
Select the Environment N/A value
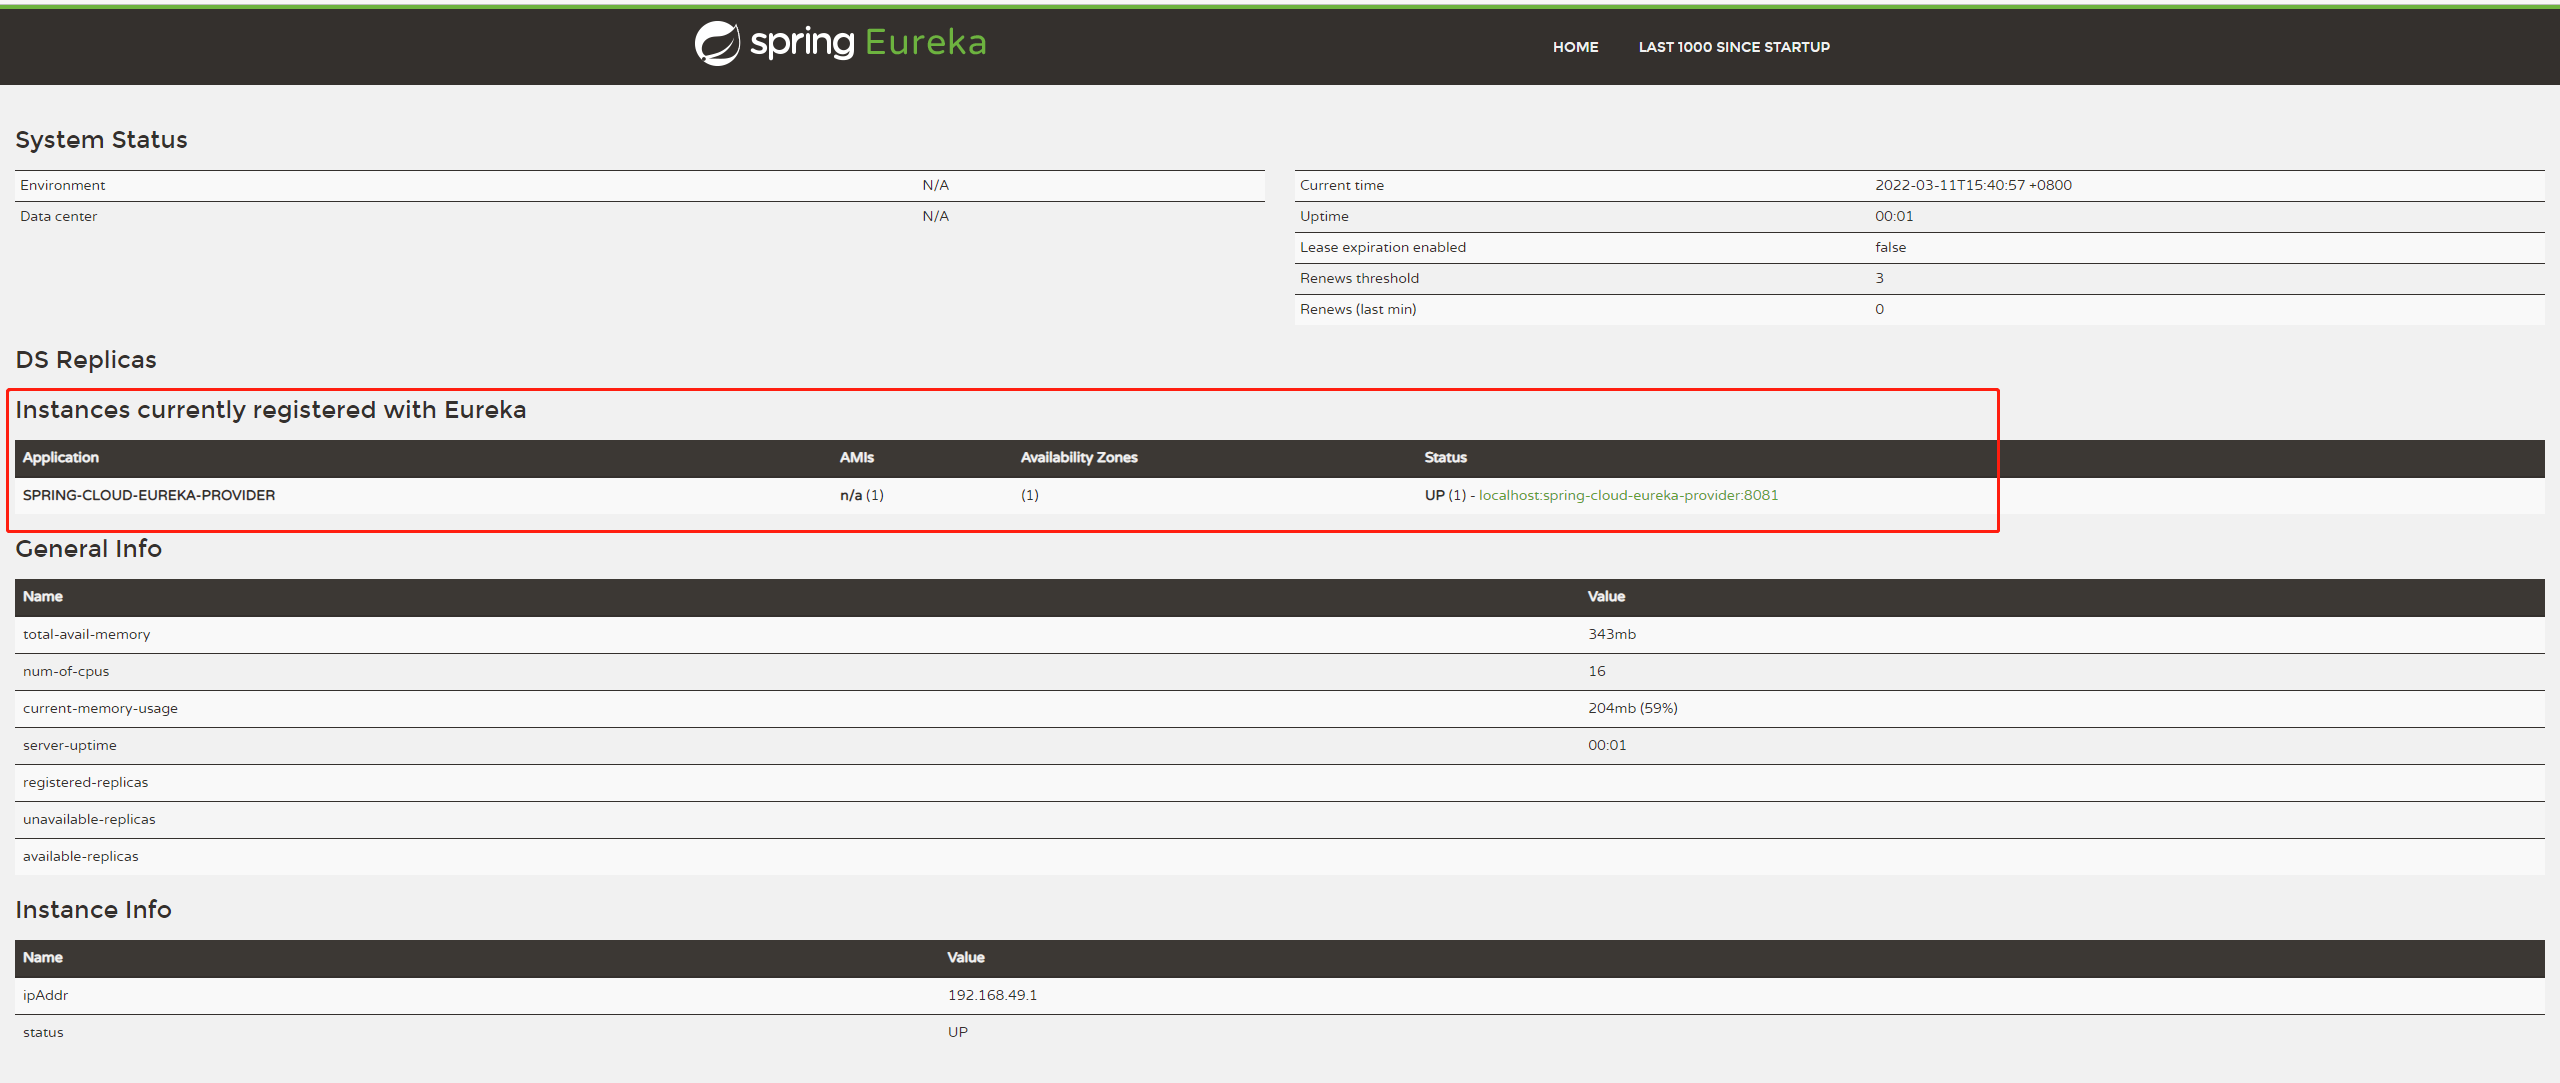935,185
